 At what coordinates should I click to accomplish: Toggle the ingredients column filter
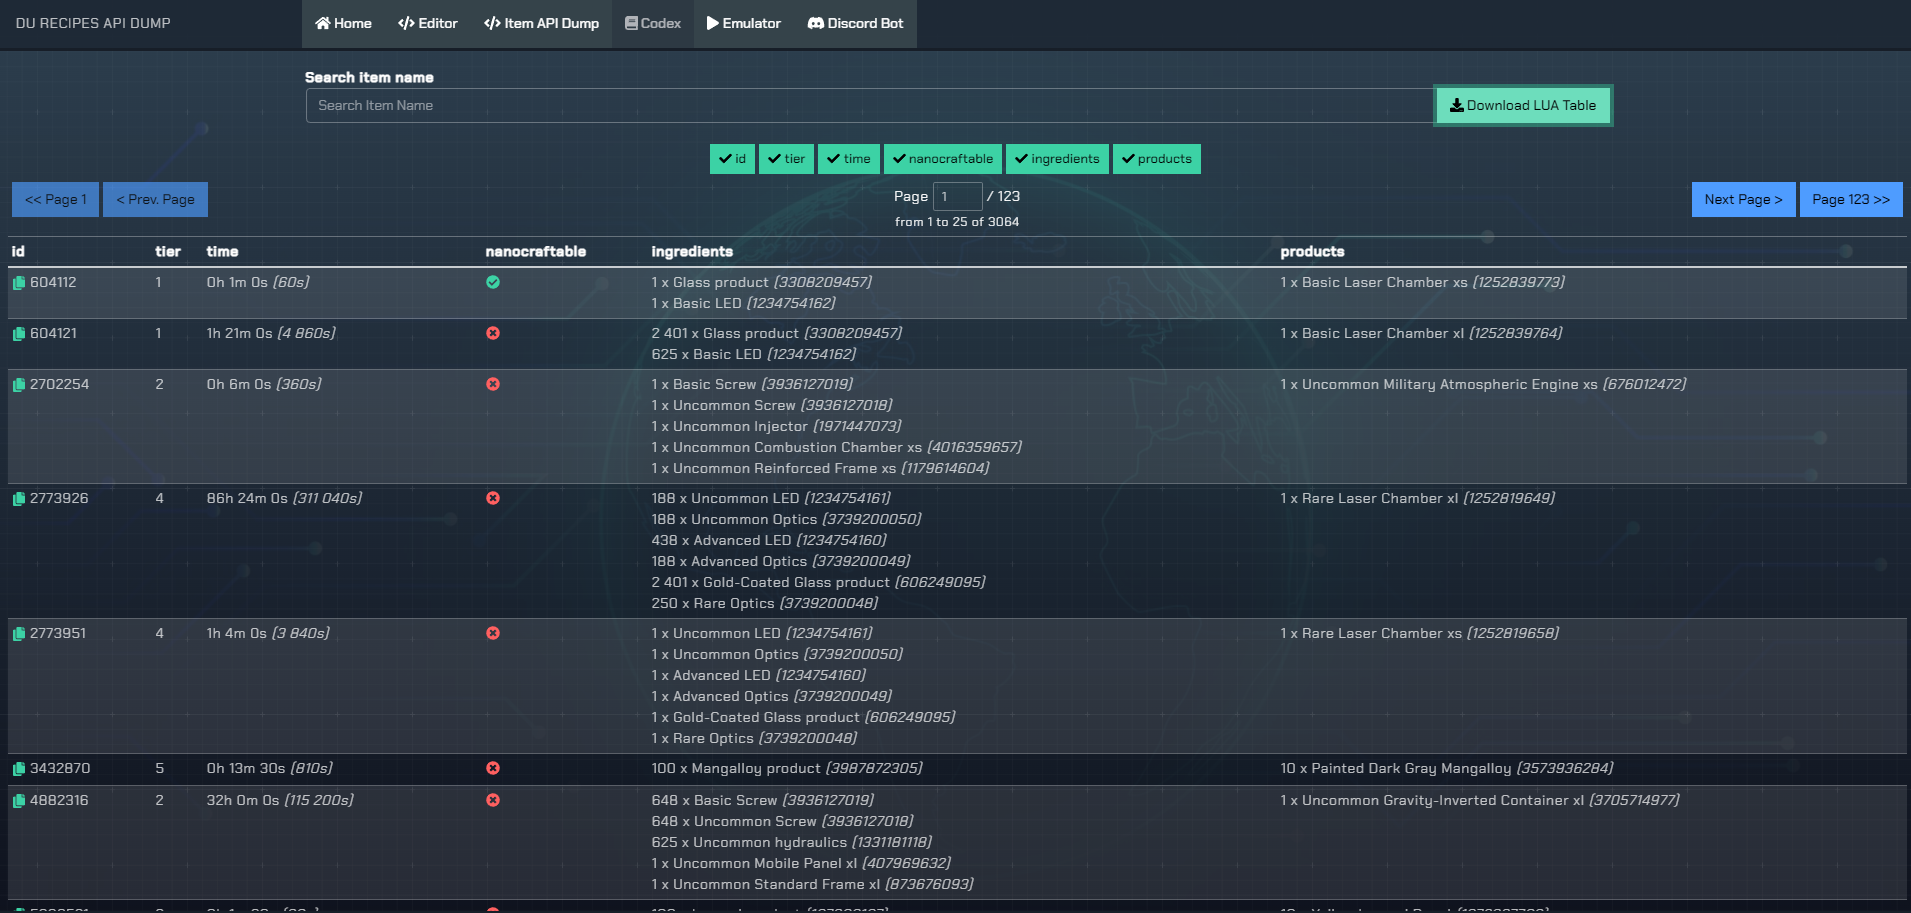[1057, 158]
